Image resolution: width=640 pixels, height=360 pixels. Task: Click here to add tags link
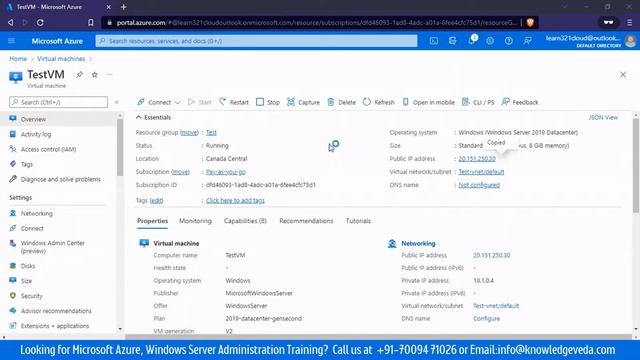[235, 200]
